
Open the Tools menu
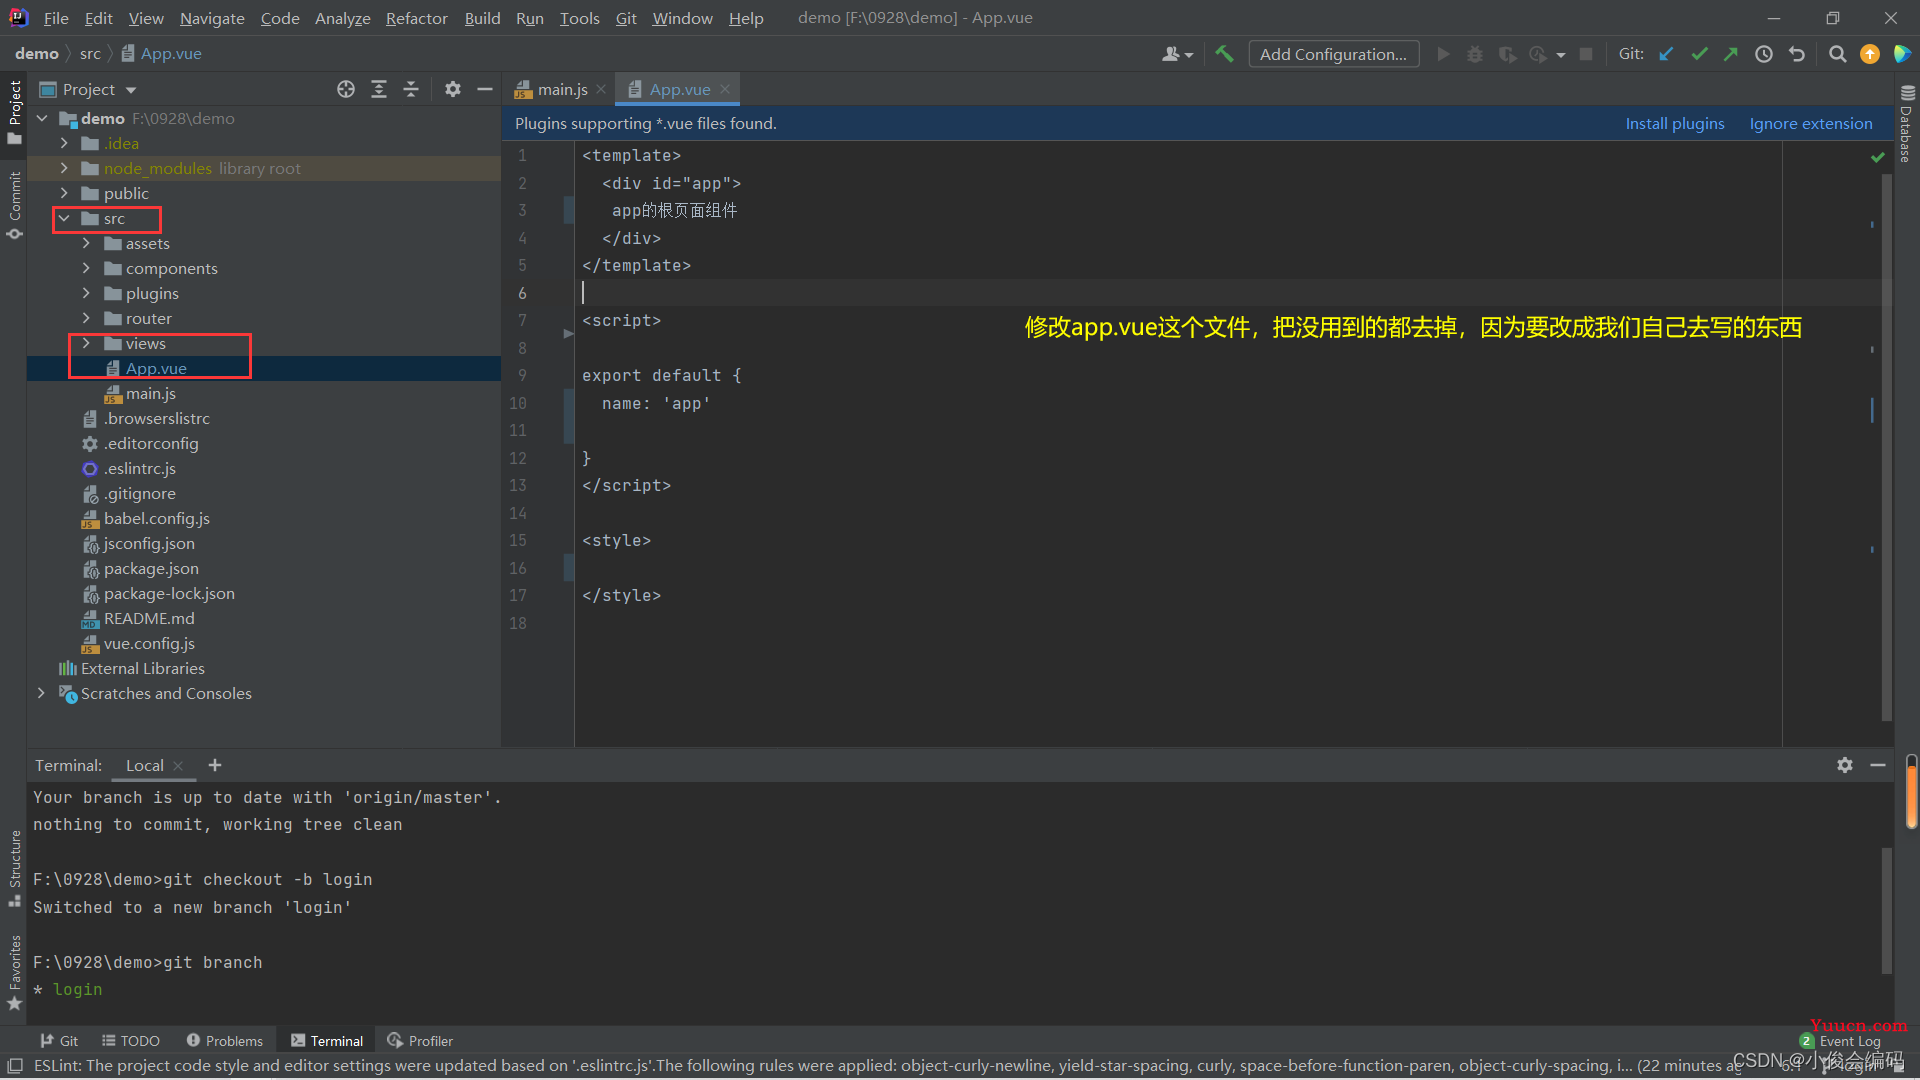click(579, 18)
